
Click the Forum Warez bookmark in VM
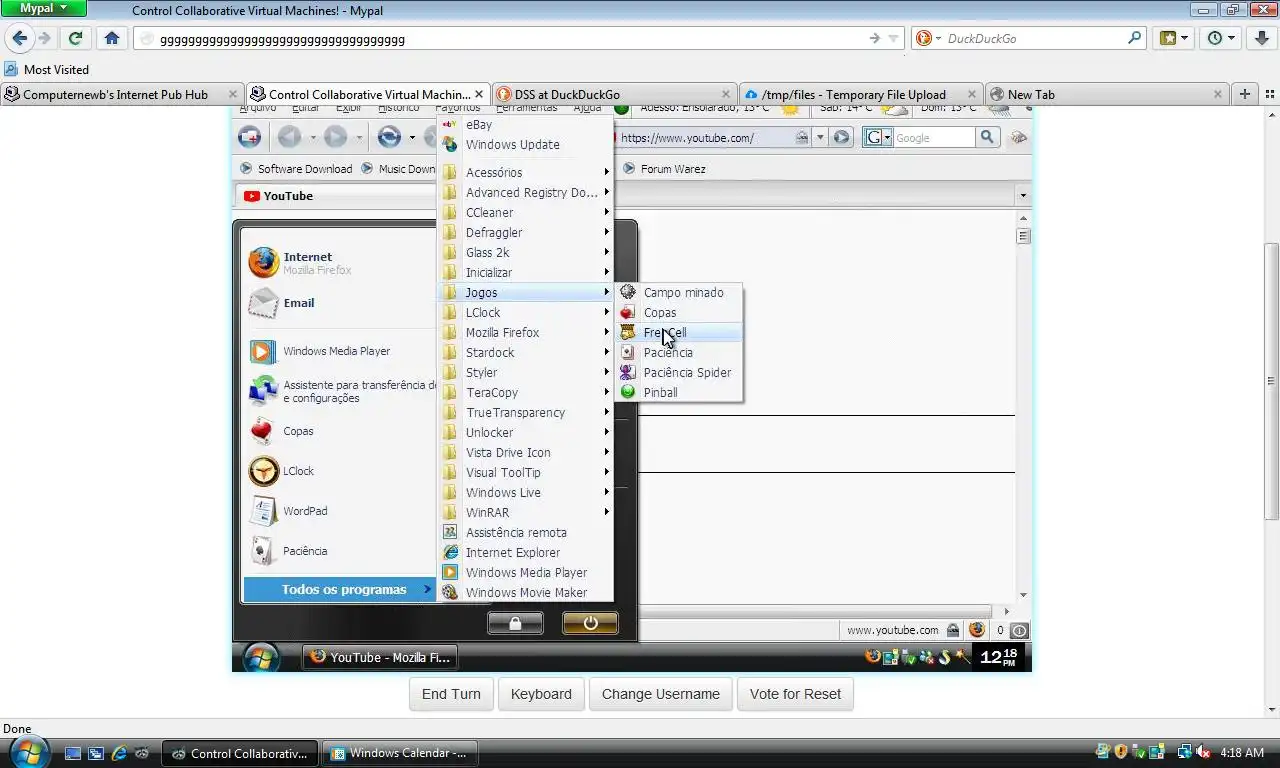pos(664,169)
